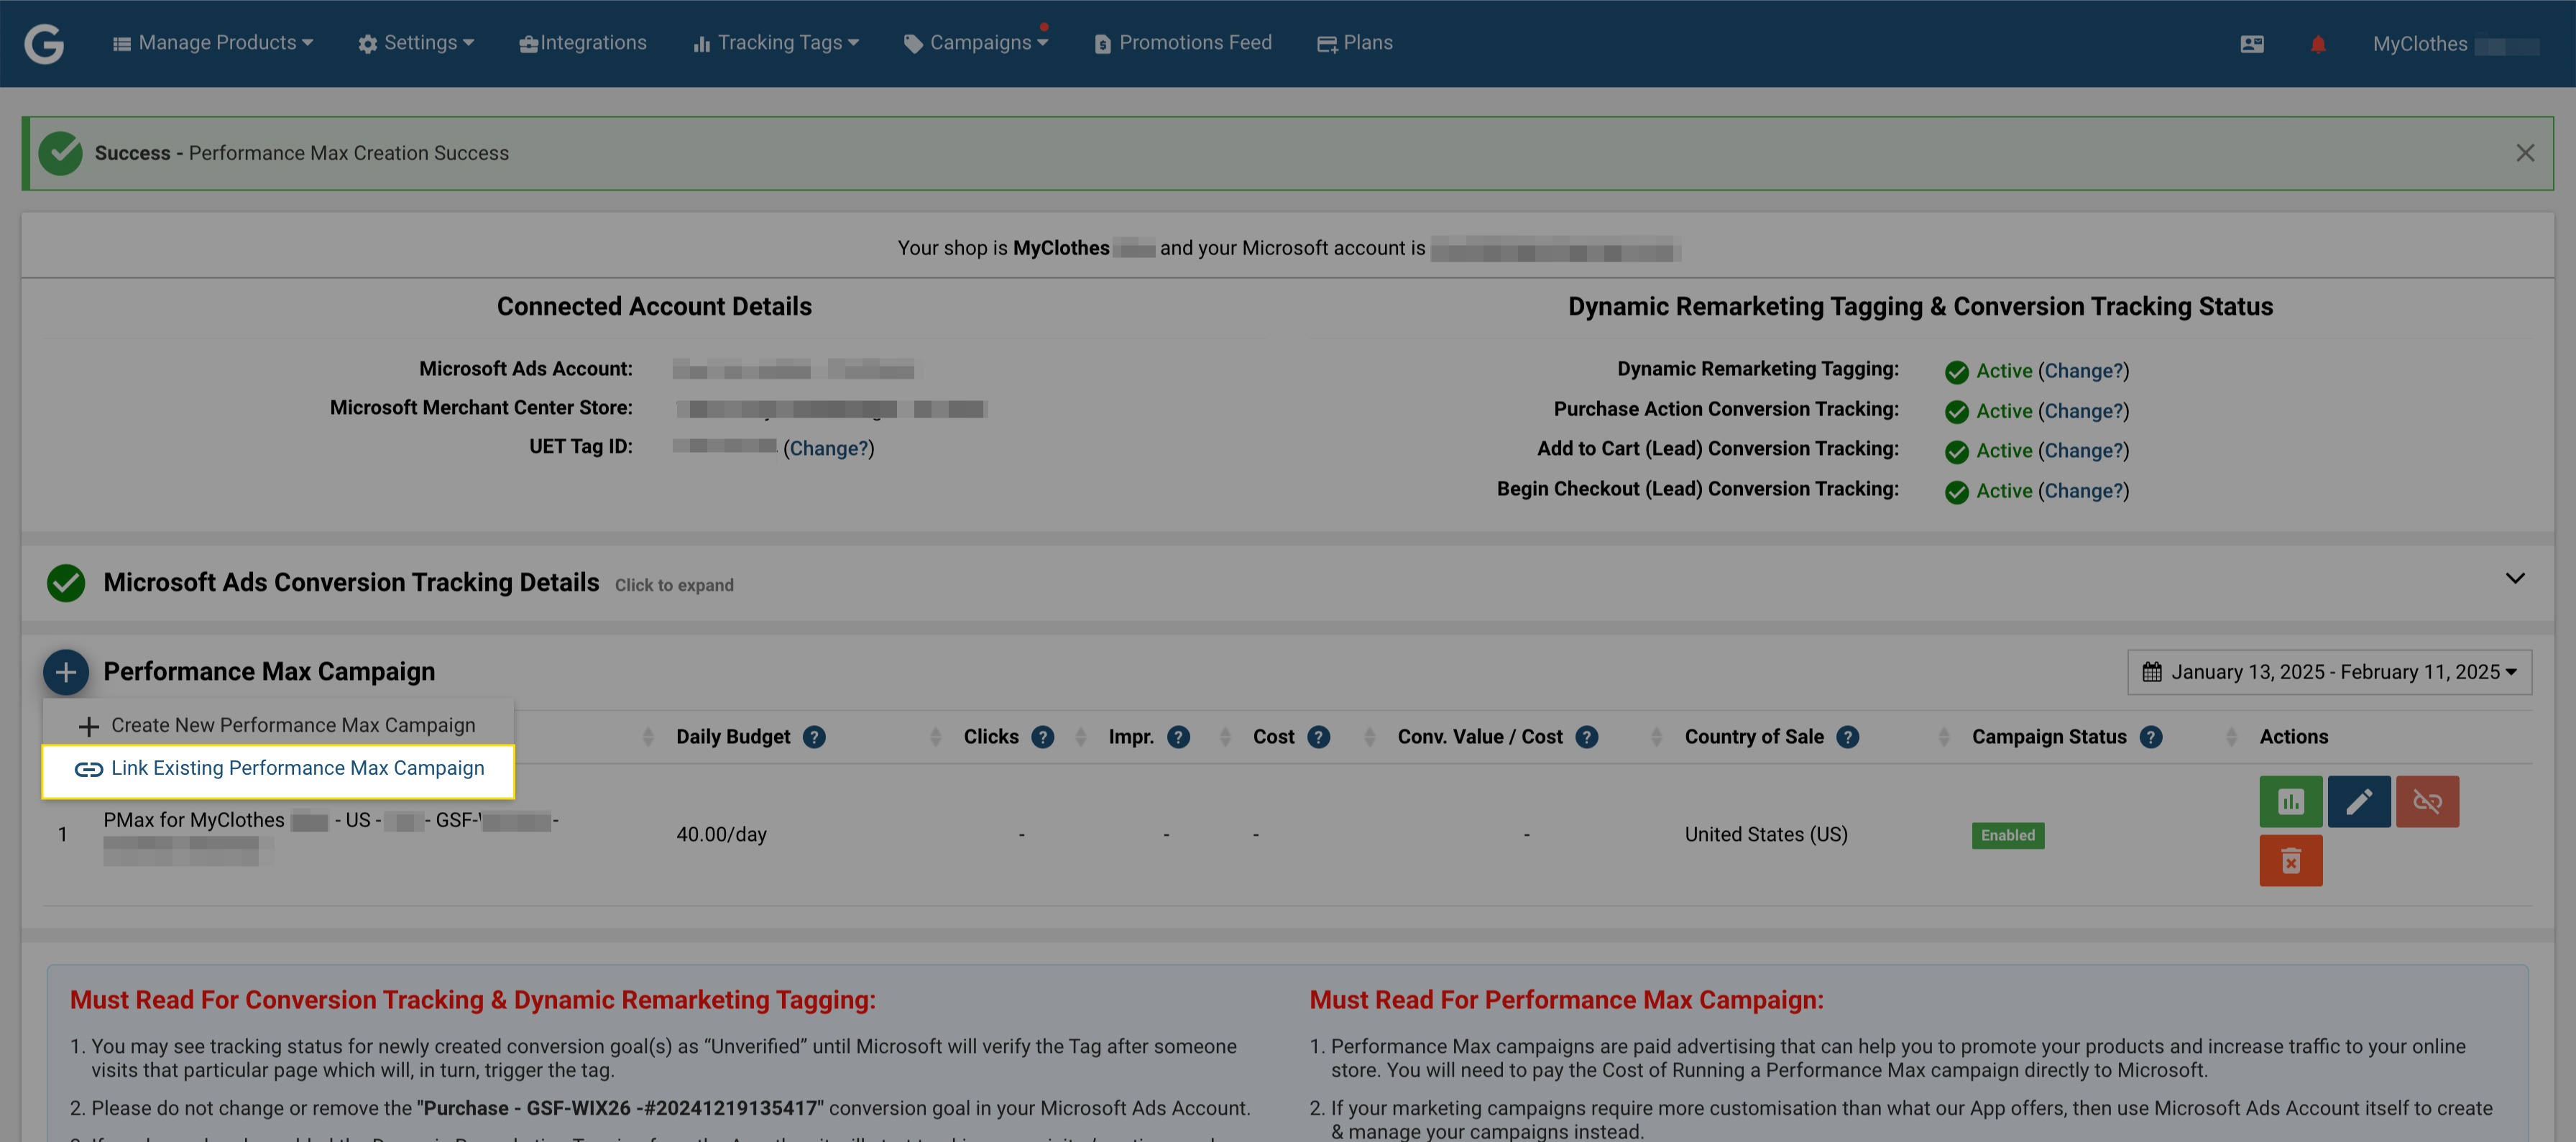Show help for Daily Budget
The height and width of the screenshot is (1142, 2576).
tap(815, 737)
